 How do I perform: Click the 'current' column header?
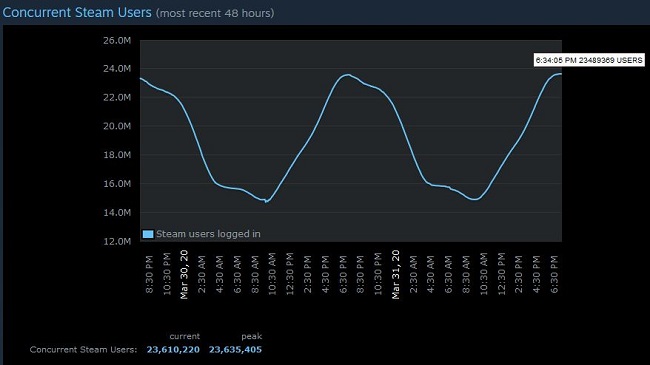(184, 336)
